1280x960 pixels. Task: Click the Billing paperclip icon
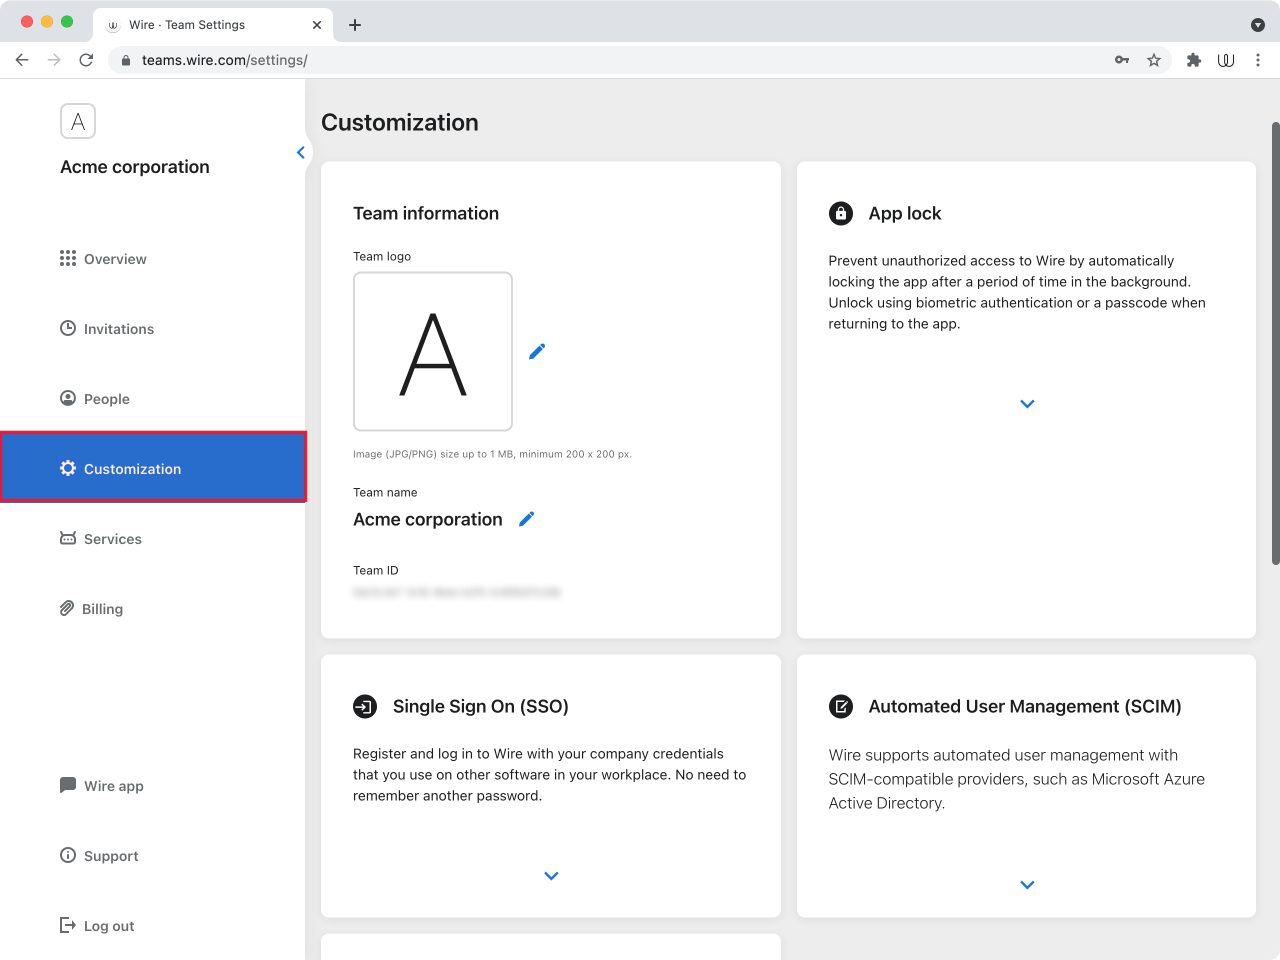pos(67,608)
